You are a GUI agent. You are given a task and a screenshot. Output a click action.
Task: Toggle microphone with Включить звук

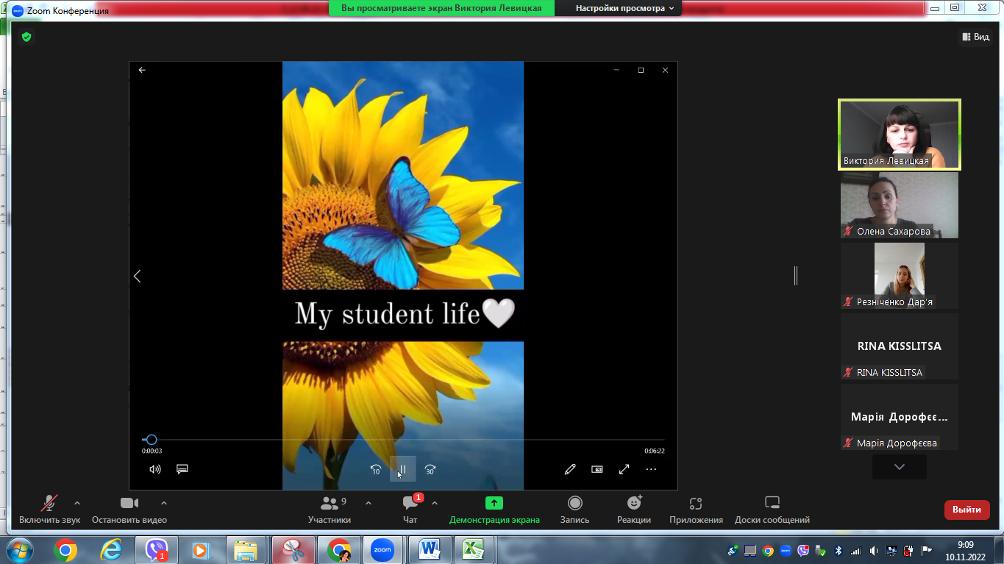(x=49, y=509)
